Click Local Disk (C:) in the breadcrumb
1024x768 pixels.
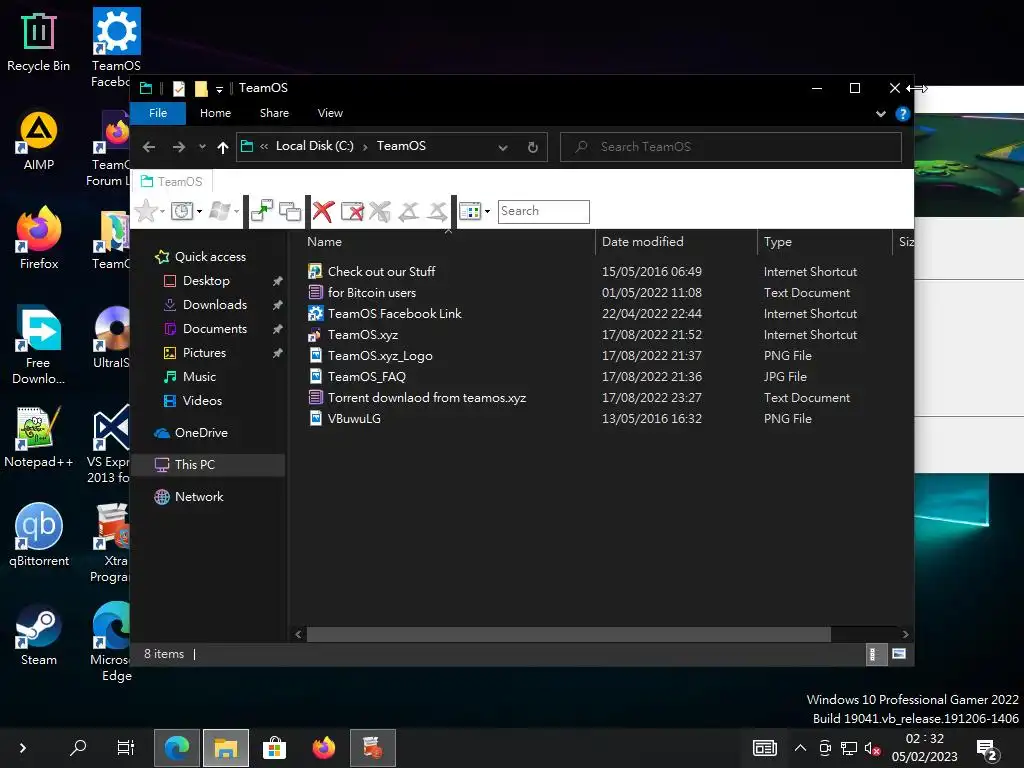click(315, 146)
